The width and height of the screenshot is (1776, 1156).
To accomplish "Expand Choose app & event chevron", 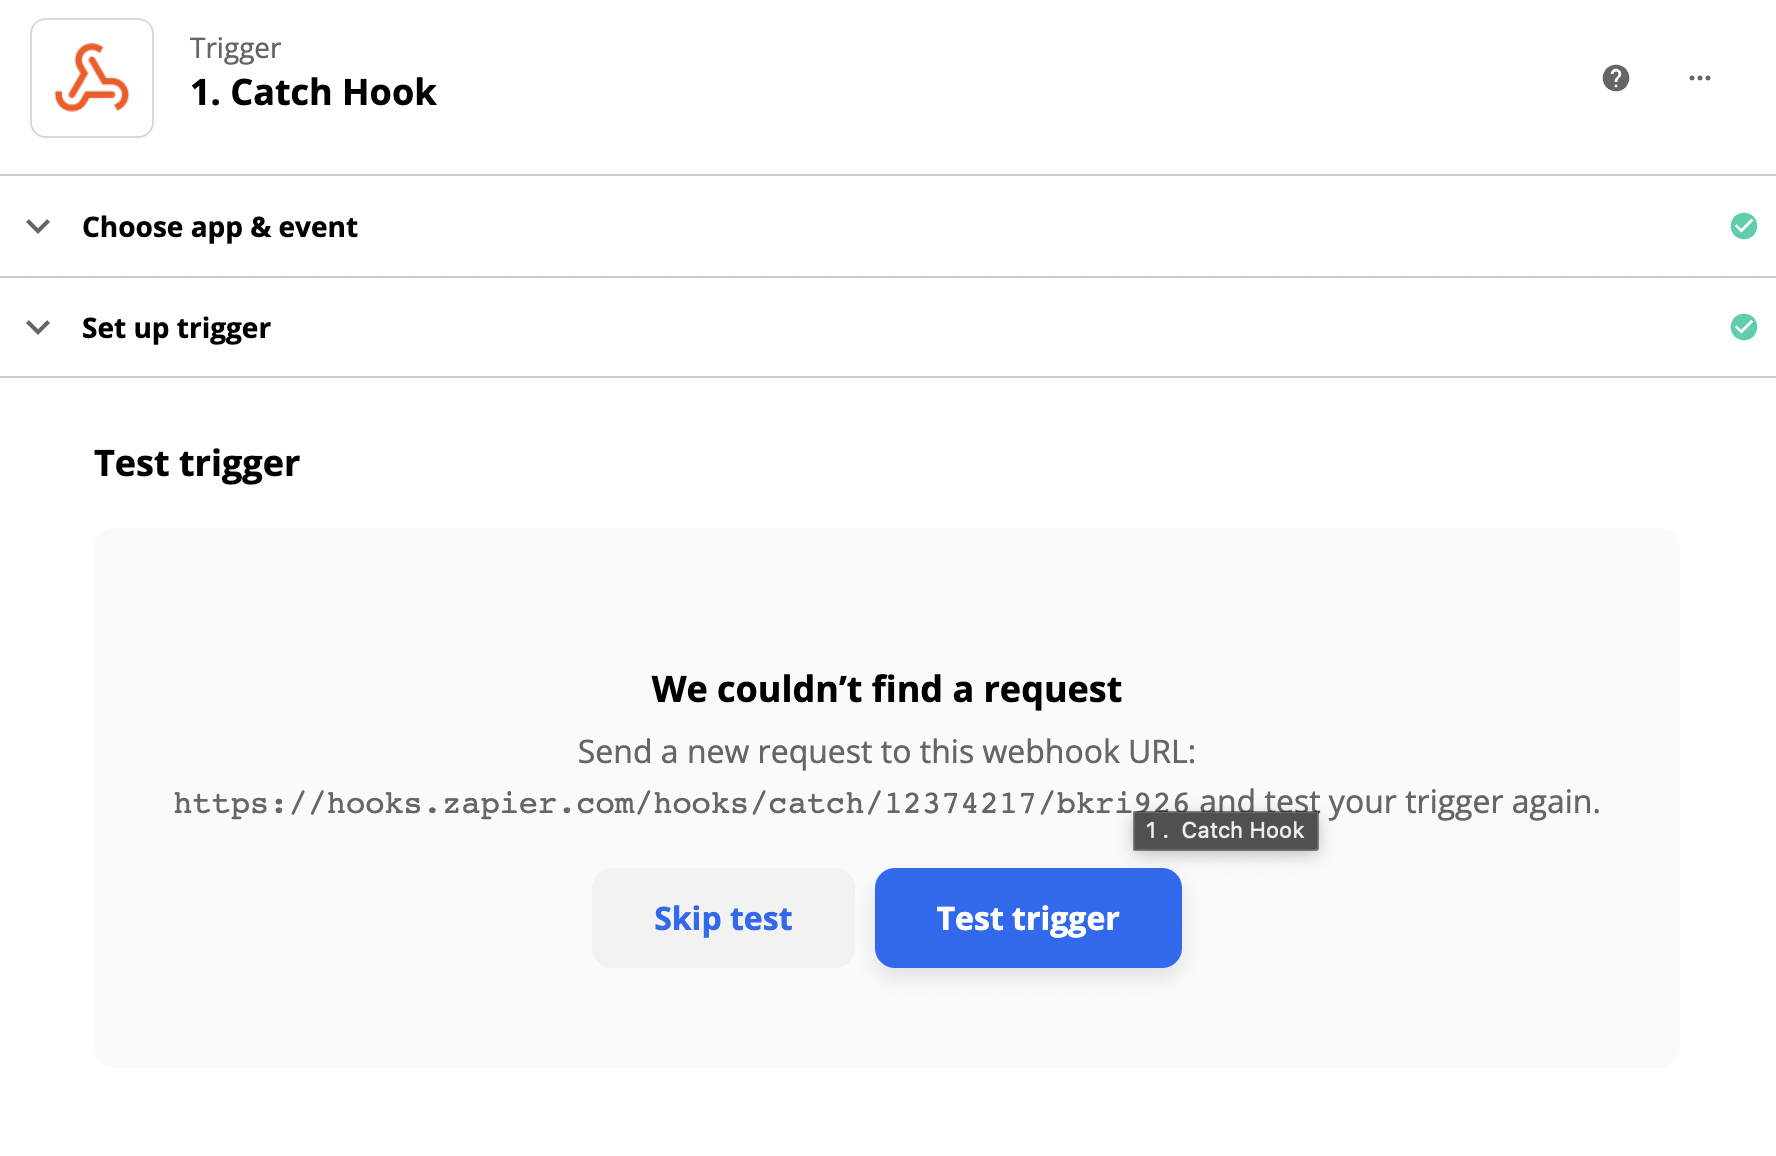I will click(x=38, y=226).
